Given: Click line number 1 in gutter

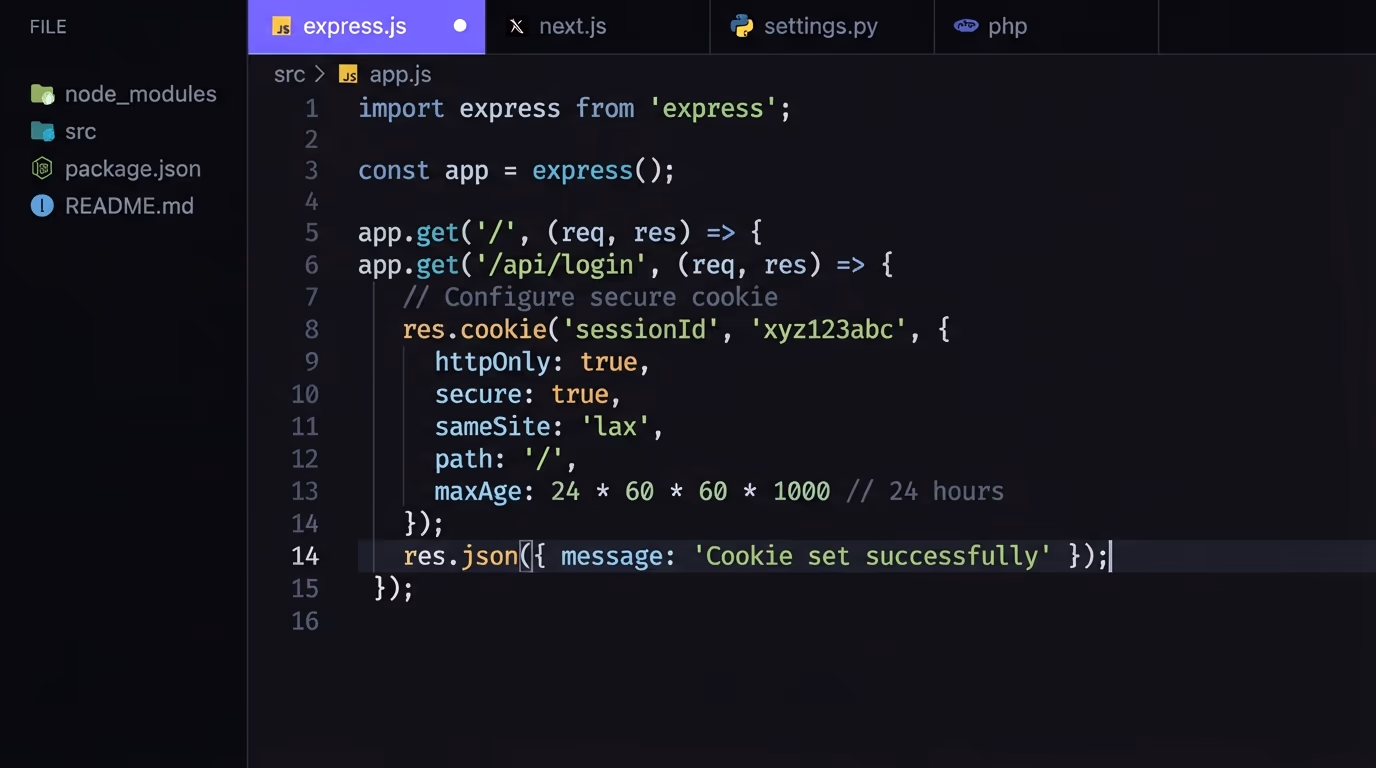Looking at the screenshot, I should pyautogui.click(x=312, y=108).
